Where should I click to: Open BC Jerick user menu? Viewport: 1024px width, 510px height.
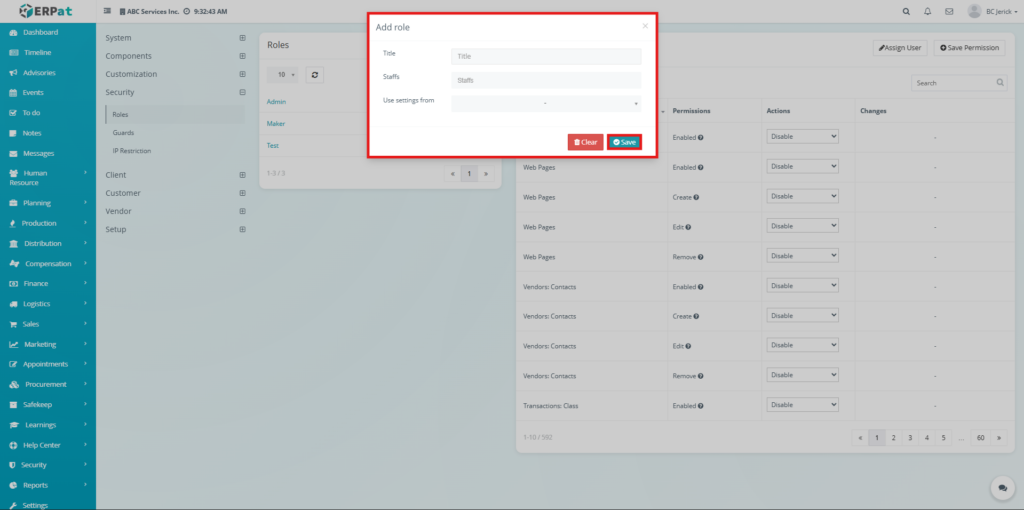tap(993, 11)
